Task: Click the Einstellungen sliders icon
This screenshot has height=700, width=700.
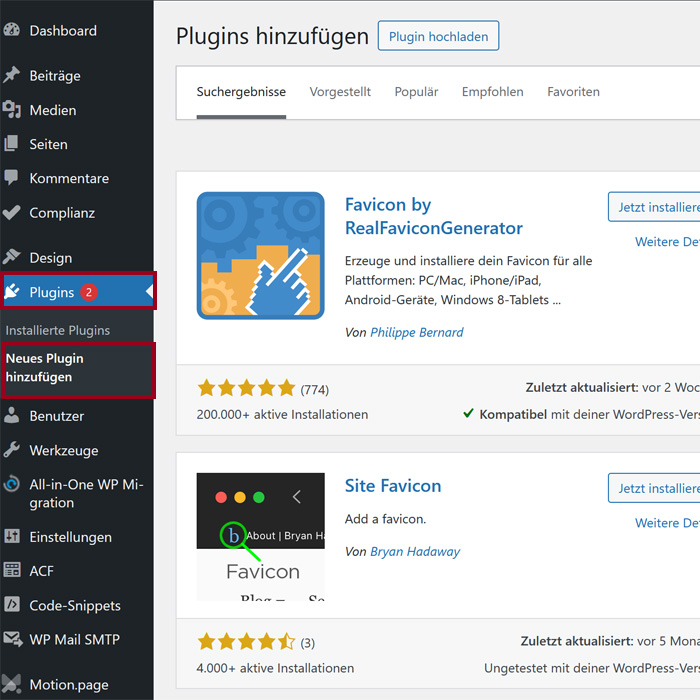Action: (x=12, y=536)
